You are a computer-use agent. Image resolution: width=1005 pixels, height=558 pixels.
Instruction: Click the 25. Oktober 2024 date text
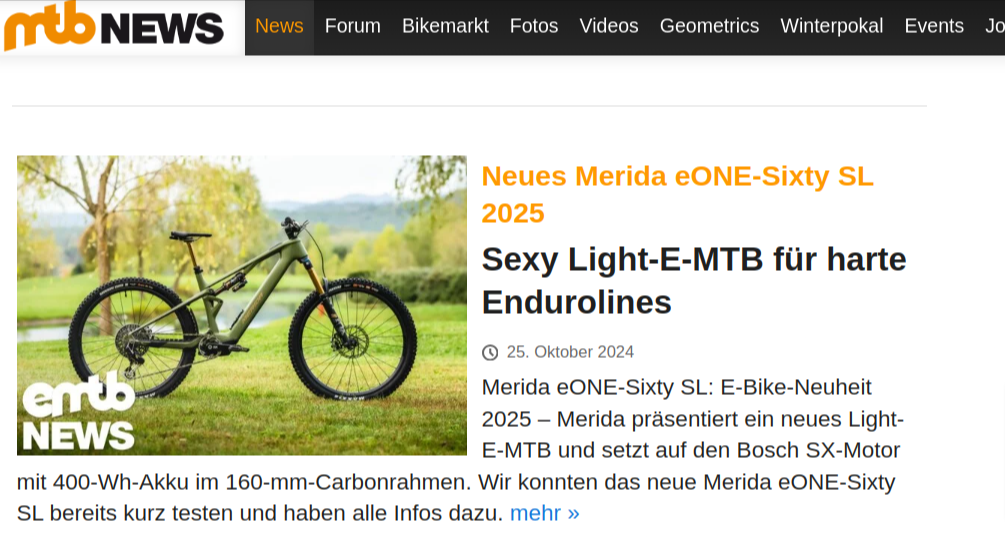tap(570, 352)
